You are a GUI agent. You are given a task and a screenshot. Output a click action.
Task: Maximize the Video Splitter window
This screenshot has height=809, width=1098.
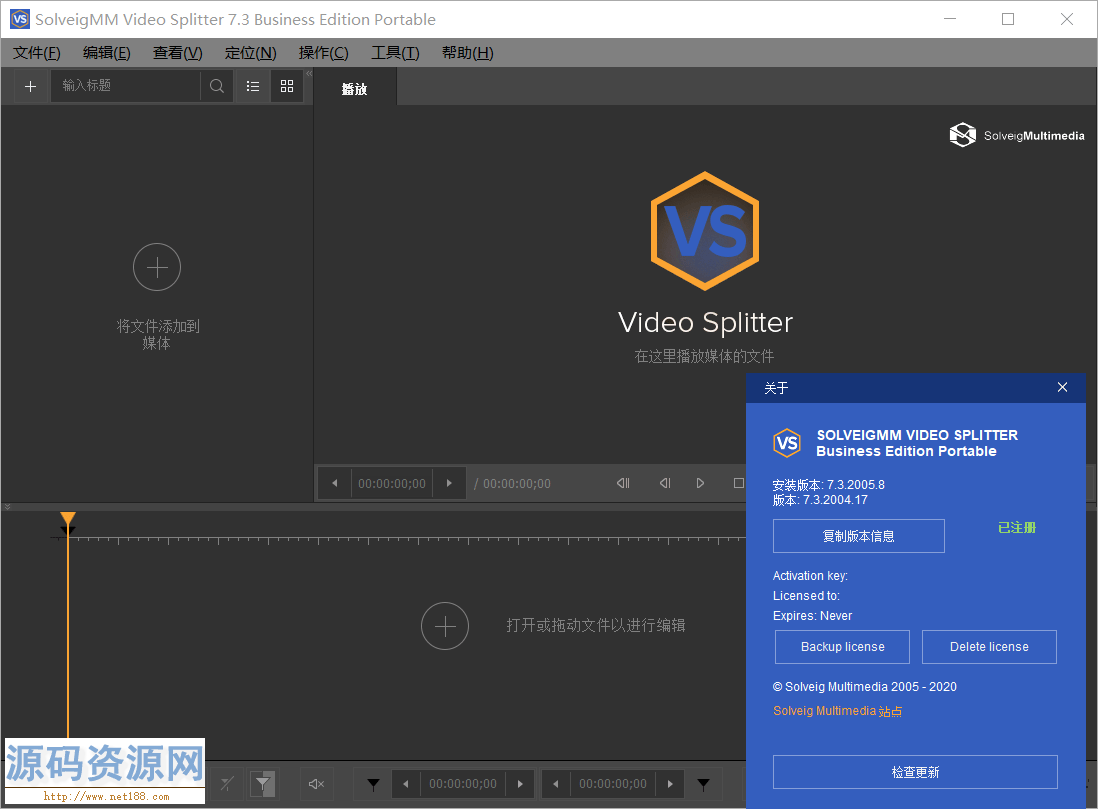[1008, 19]
